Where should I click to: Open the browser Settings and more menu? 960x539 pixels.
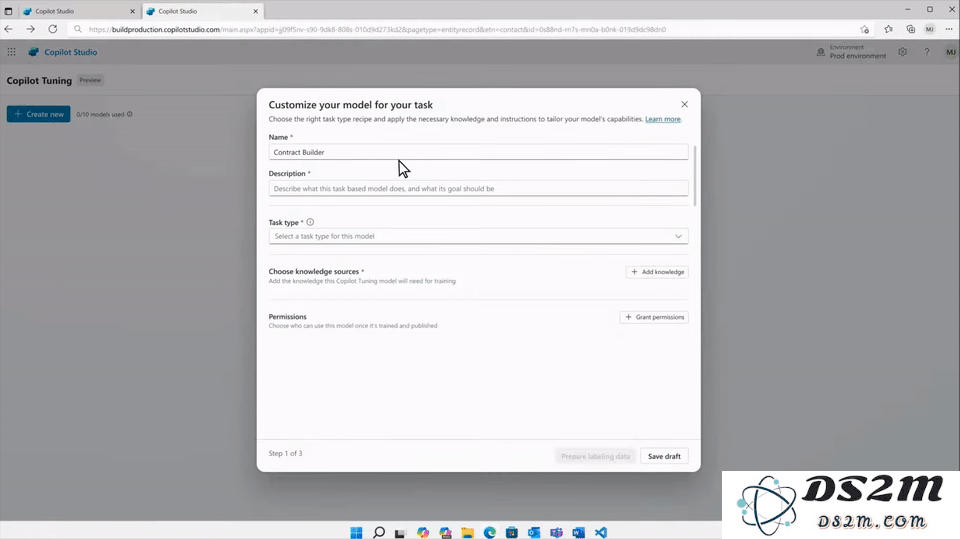click(949, 29)
